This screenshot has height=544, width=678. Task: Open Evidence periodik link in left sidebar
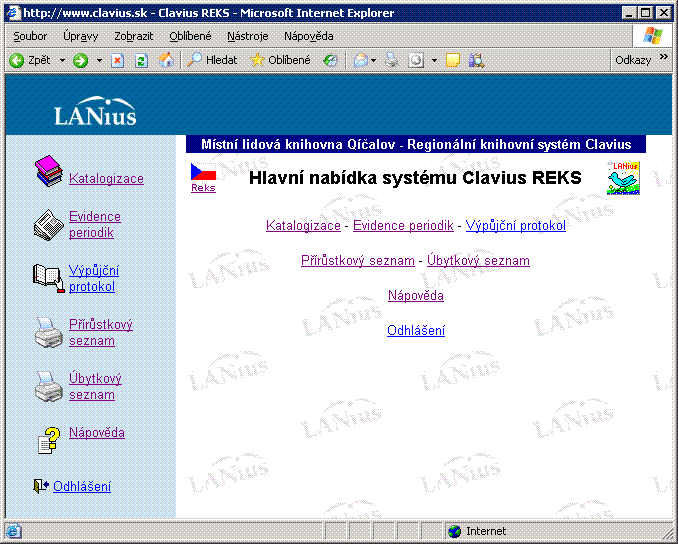[x=95, y=224]
